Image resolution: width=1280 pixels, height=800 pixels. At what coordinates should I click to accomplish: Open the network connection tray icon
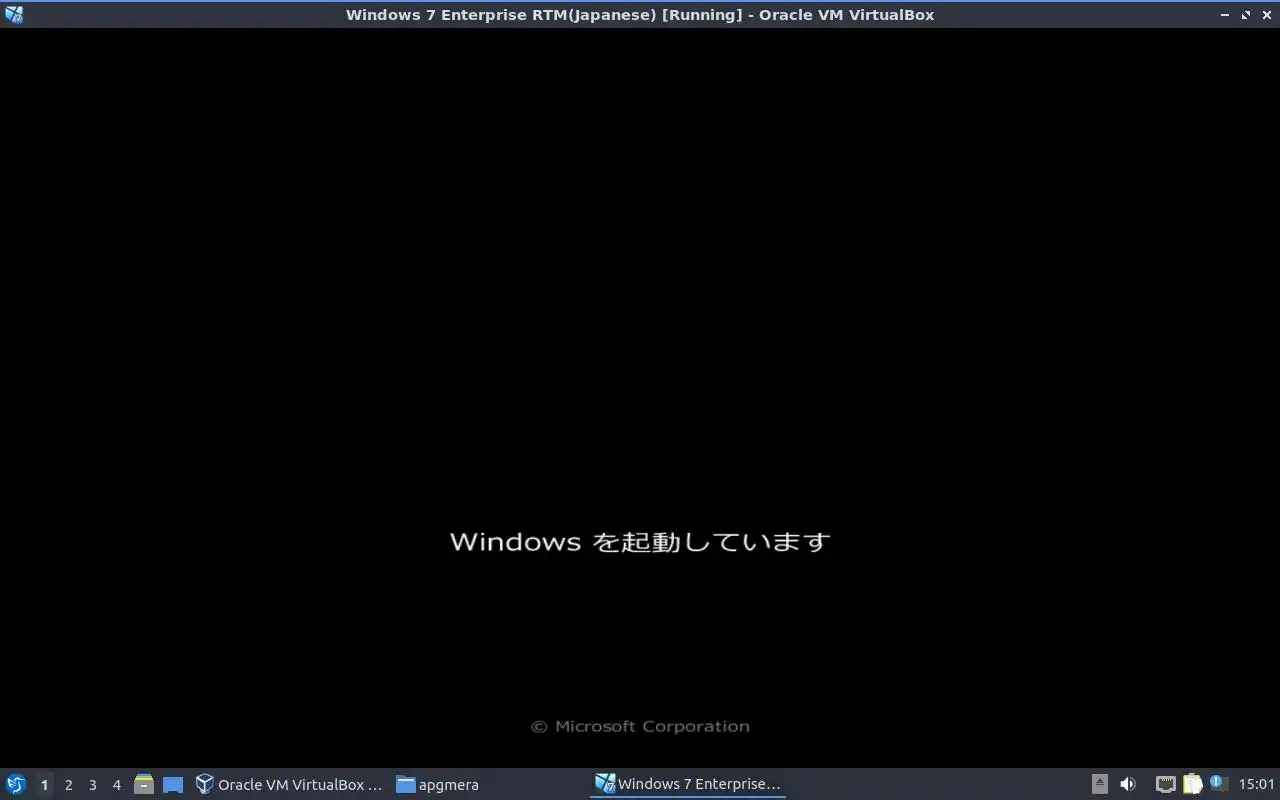click(x=1165, y=784)
